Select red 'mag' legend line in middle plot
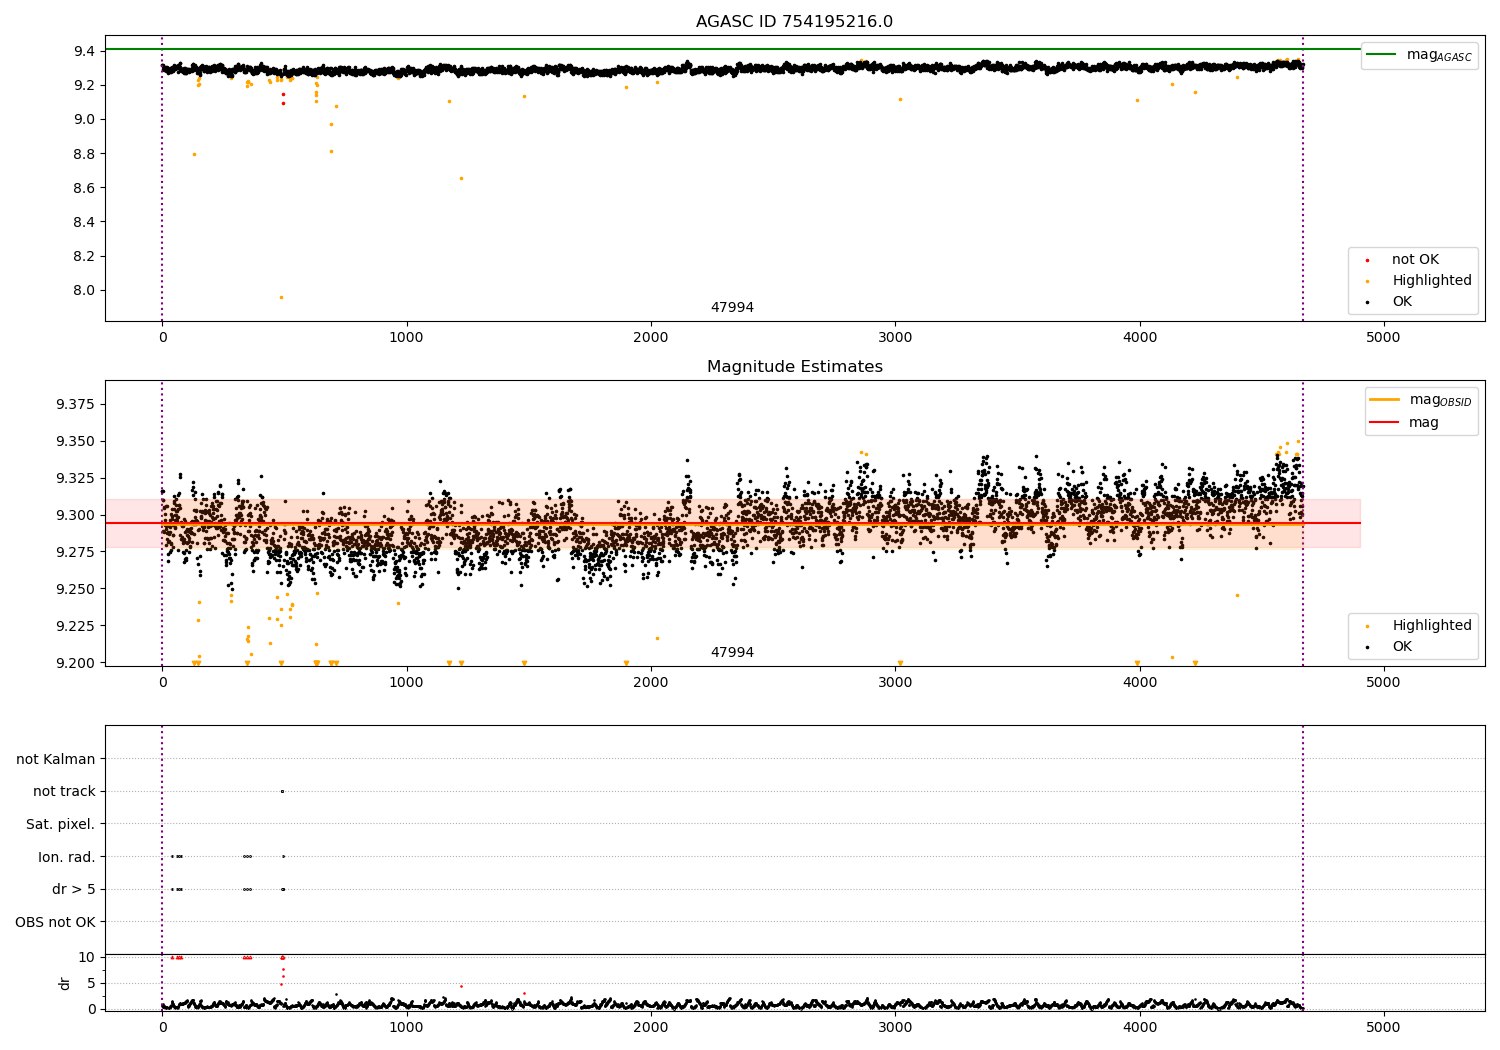The width and height of the screenshot is (1500, 1050). (x=1385, y=422)
